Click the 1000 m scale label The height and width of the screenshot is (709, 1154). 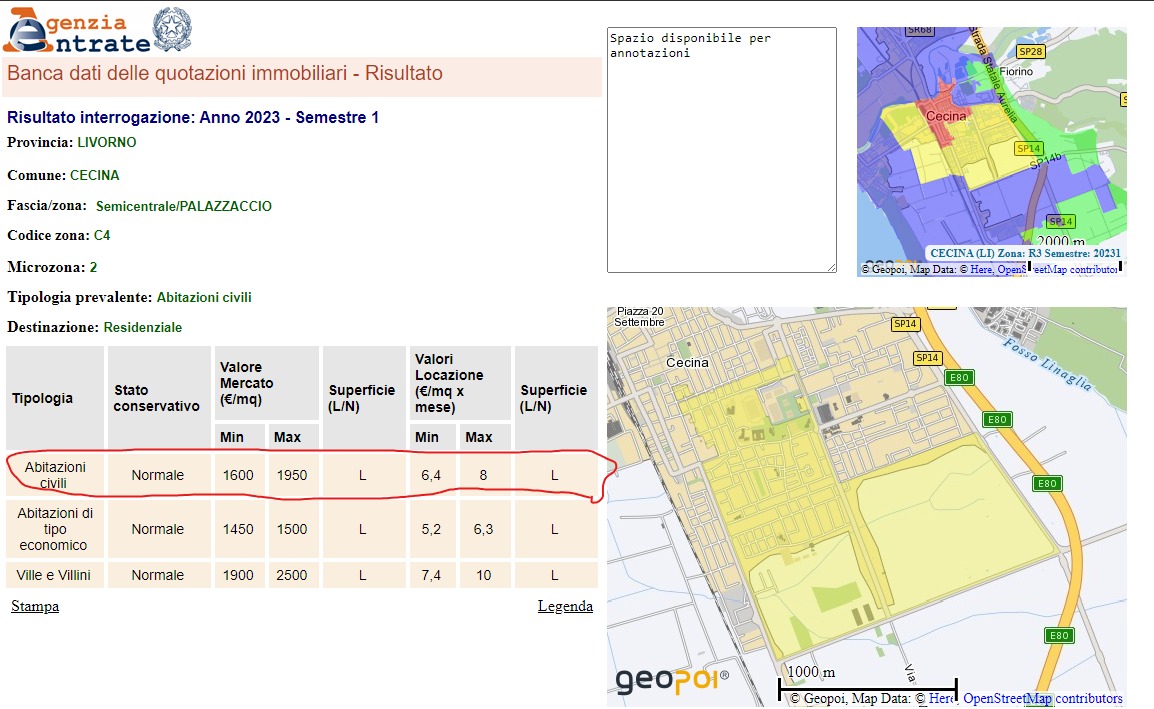(811, 671)
